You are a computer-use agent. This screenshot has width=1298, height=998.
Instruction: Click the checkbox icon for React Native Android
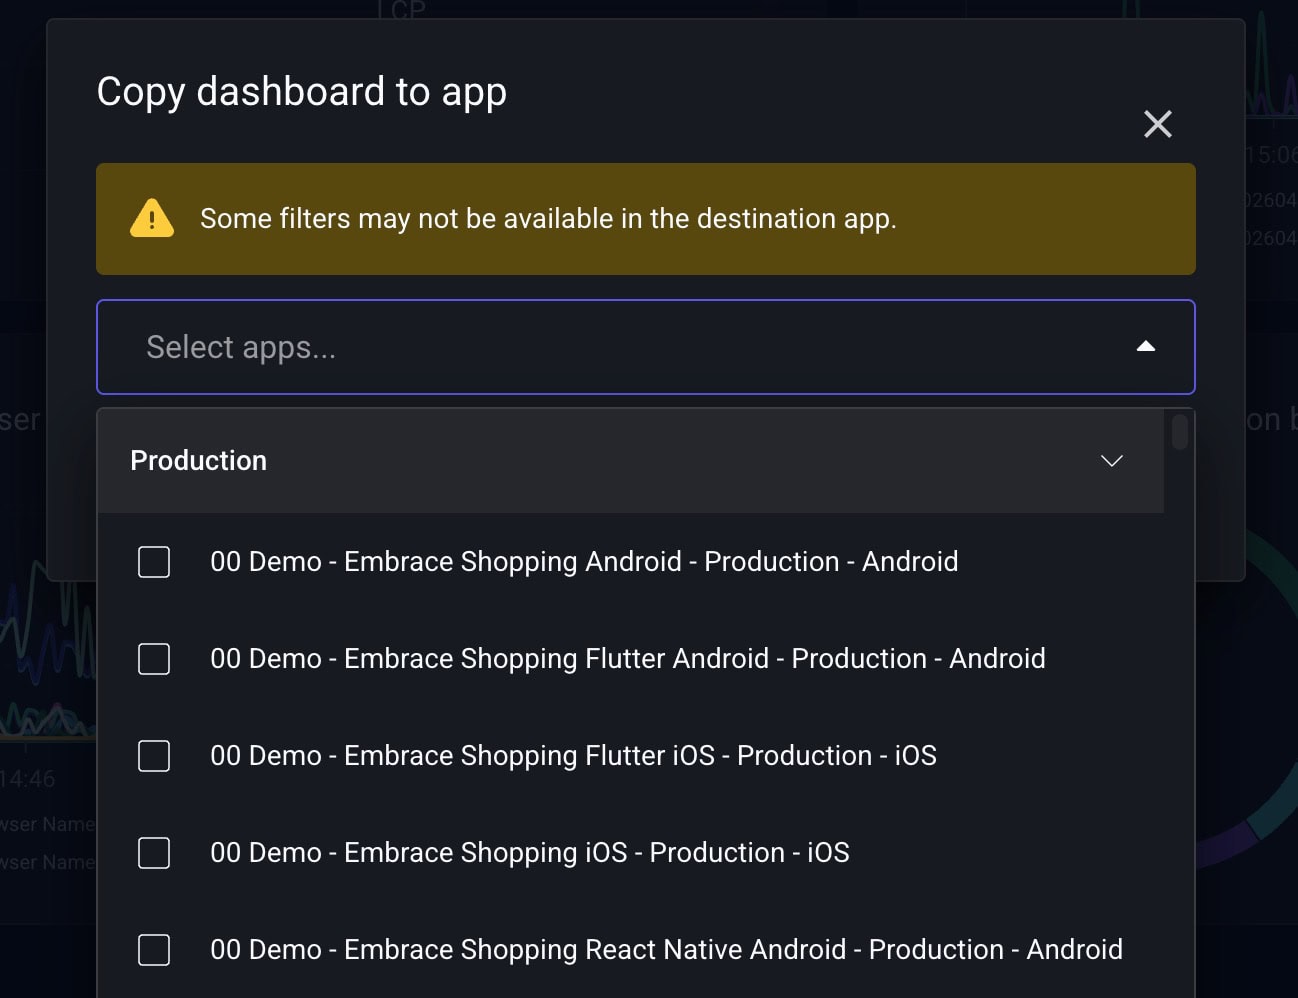coord(153,950)
